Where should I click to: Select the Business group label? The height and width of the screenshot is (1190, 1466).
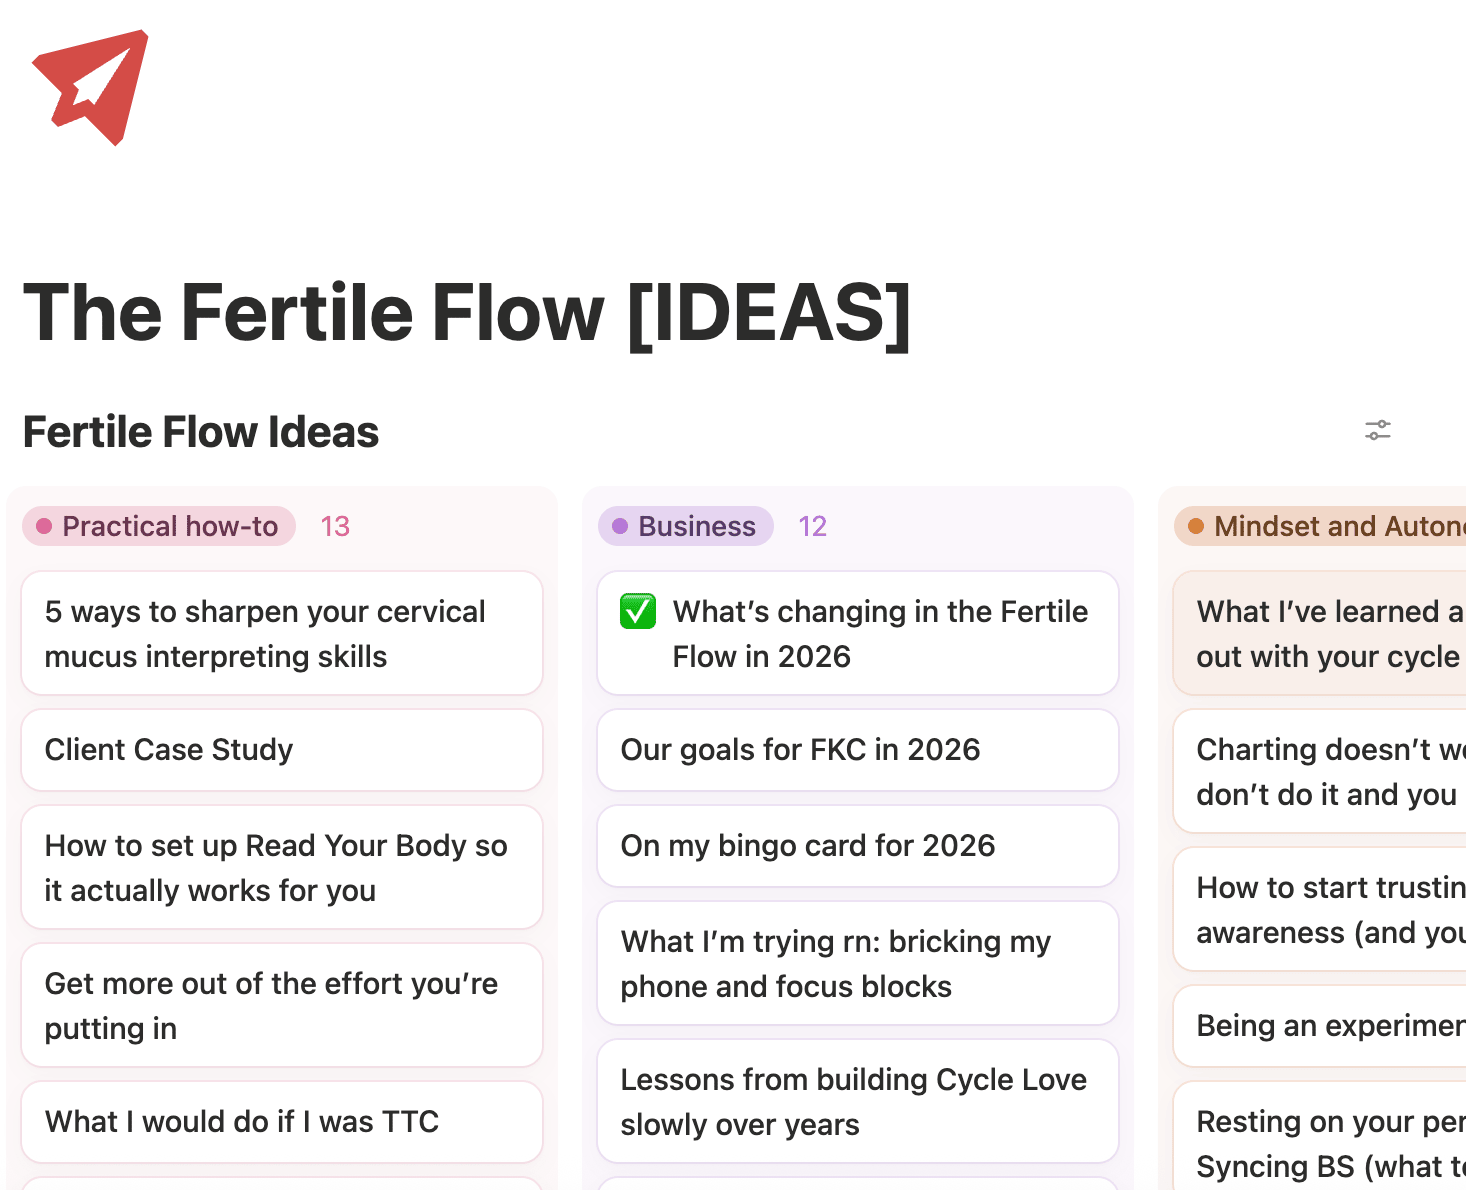(697, 526)
